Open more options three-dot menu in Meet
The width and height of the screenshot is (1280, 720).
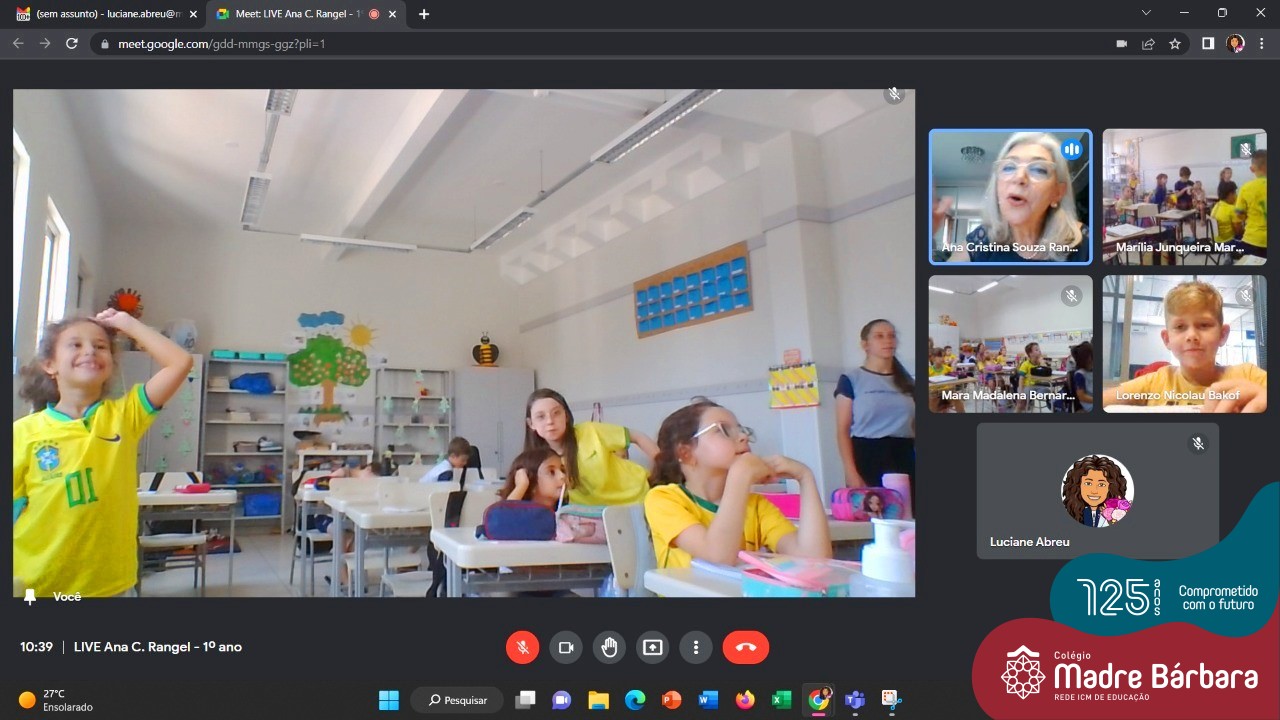tap(696, 647)
